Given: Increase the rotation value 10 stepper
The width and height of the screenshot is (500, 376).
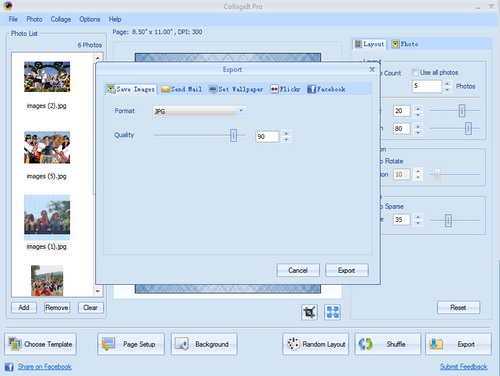Looking at the screenshot, I should click(418, 171).
